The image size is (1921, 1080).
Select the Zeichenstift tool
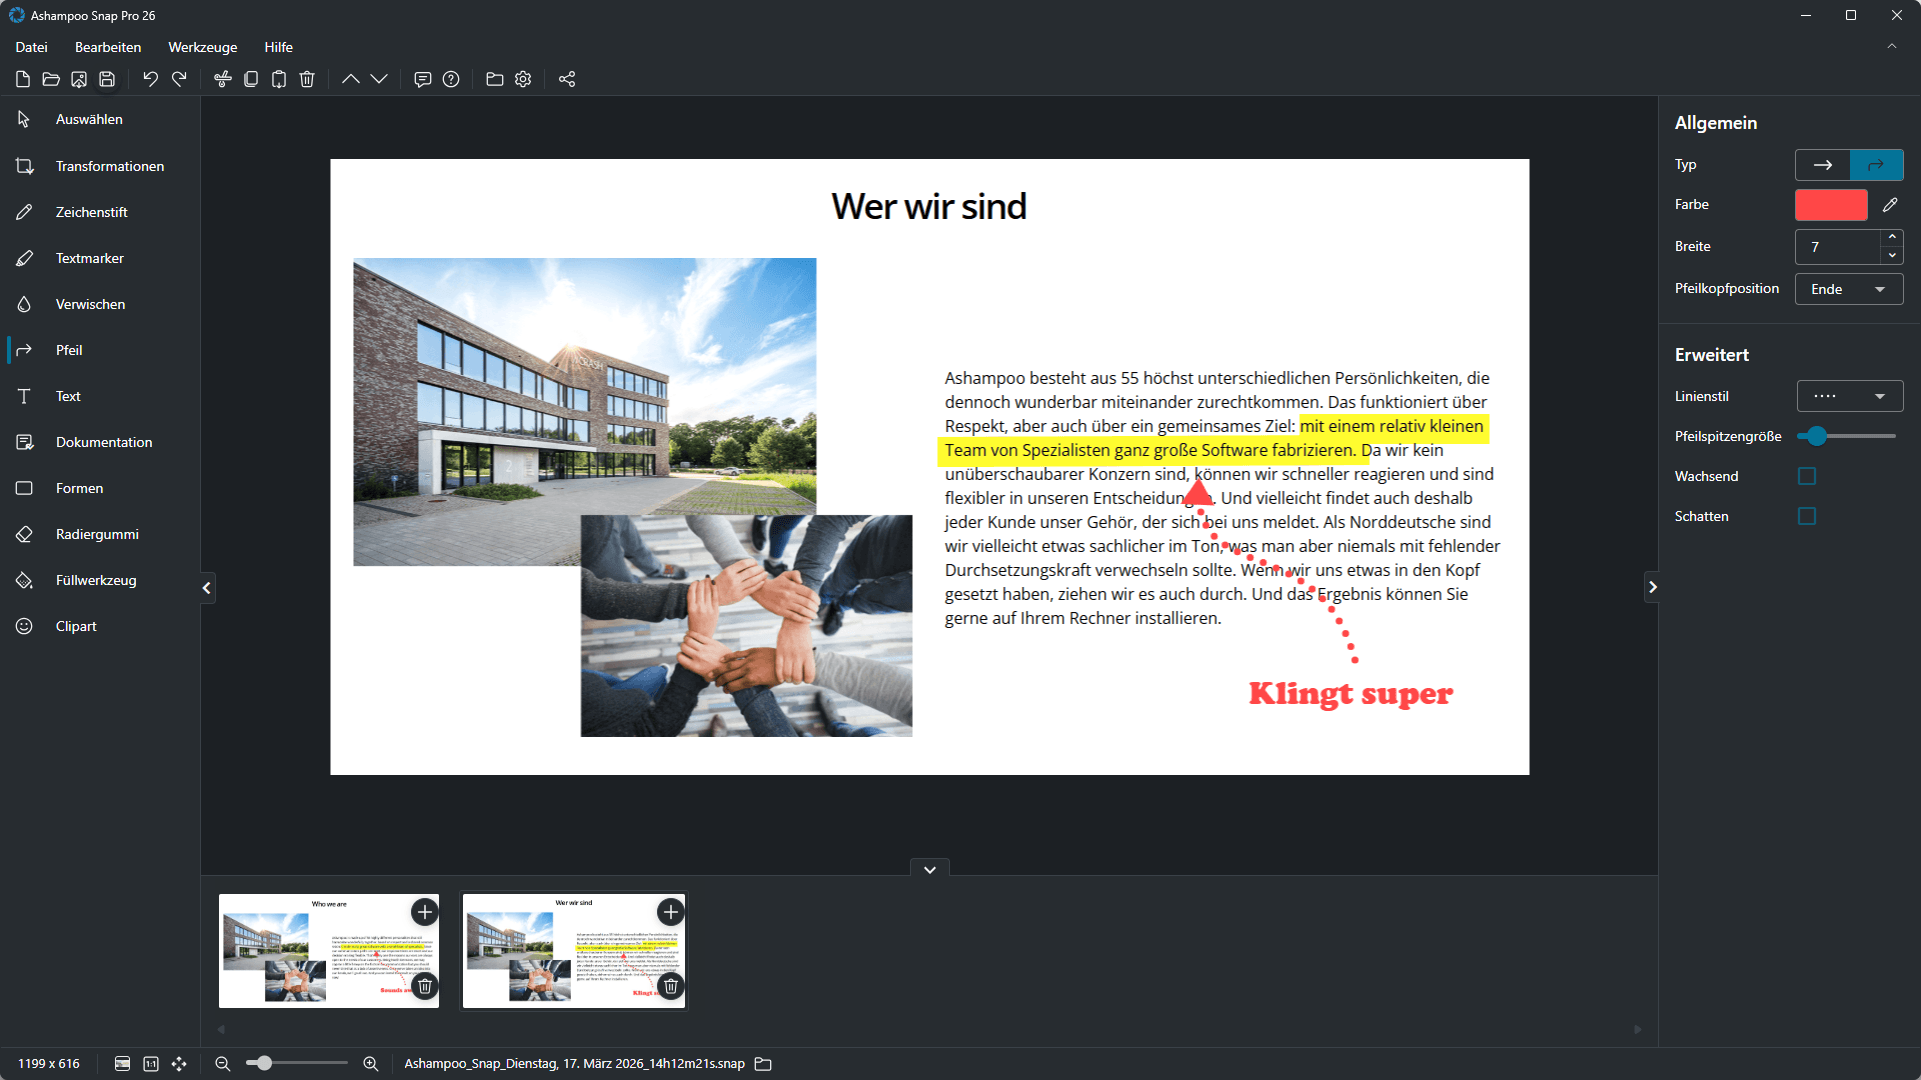pos(89,211)
